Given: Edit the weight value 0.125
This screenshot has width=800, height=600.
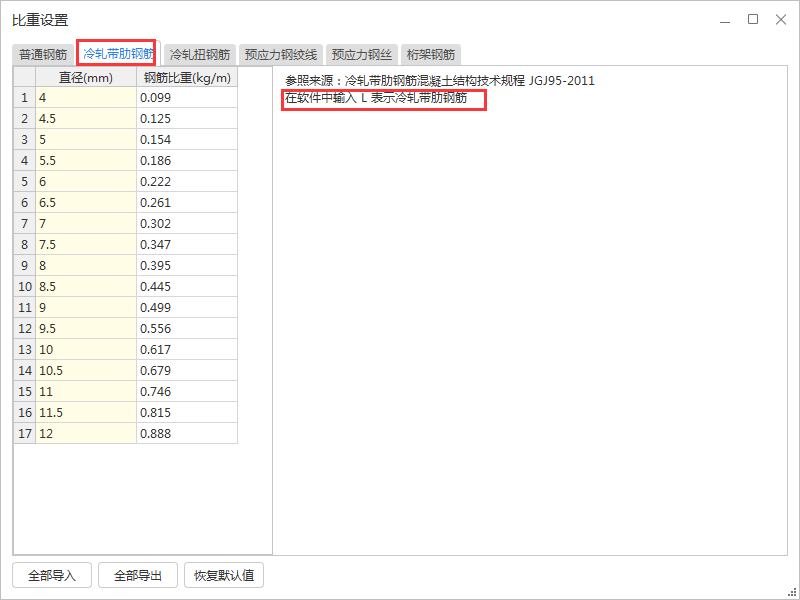Looking at the screenshot, I should pyautogui.click(x=187, y=118).
